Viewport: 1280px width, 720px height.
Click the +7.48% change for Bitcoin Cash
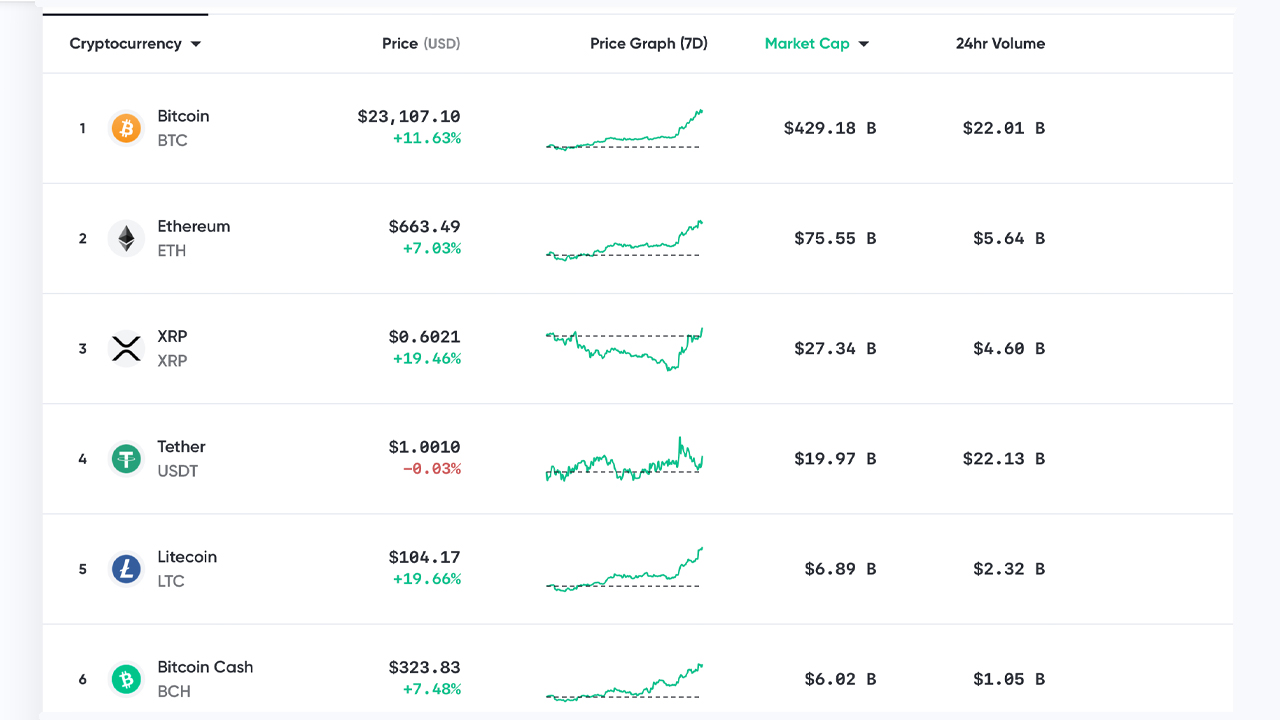pos(432,689)
